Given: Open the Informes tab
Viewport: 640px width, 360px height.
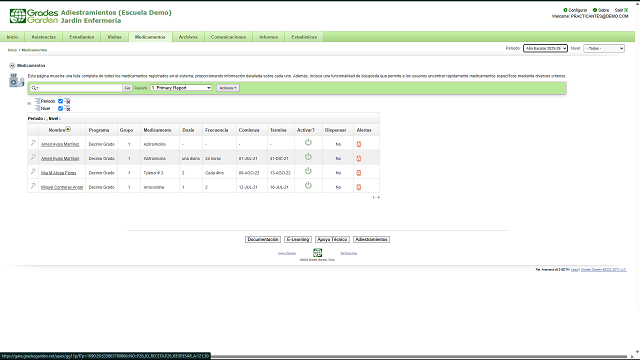Looking at the screenshot, I should [269, 37].
